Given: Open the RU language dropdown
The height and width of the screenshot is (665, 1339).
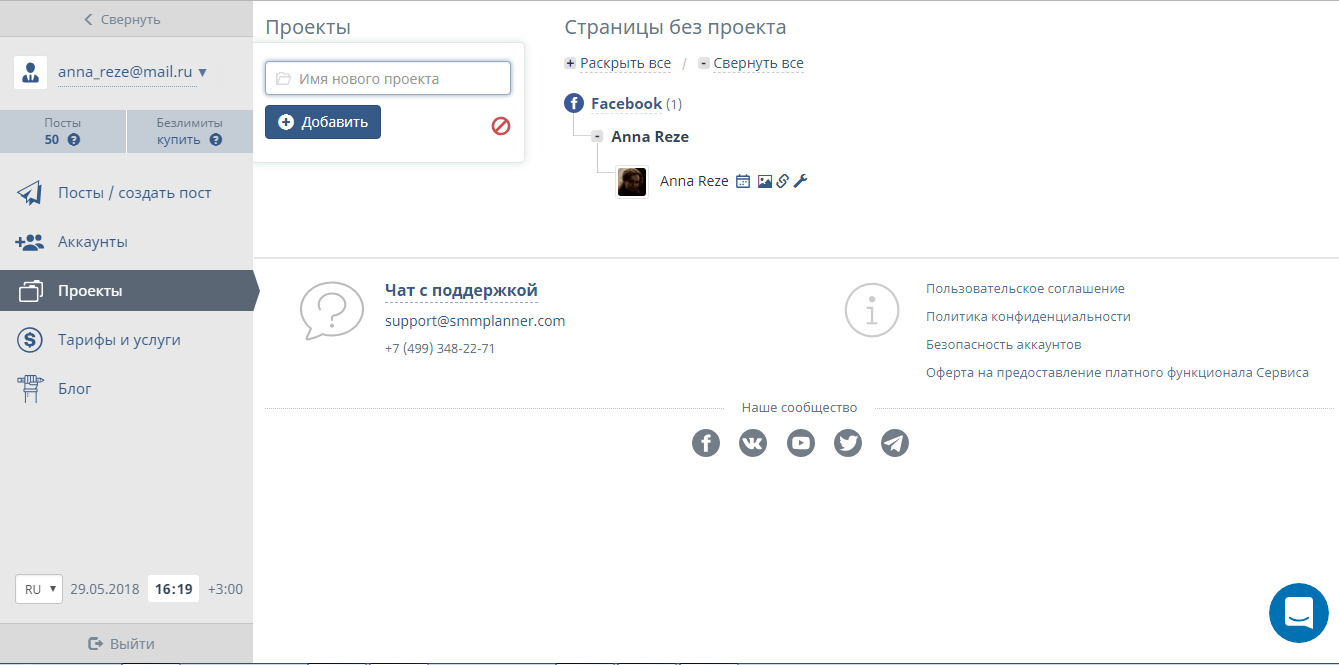Looking at the screenshot, I should click(x=38, y=588).
